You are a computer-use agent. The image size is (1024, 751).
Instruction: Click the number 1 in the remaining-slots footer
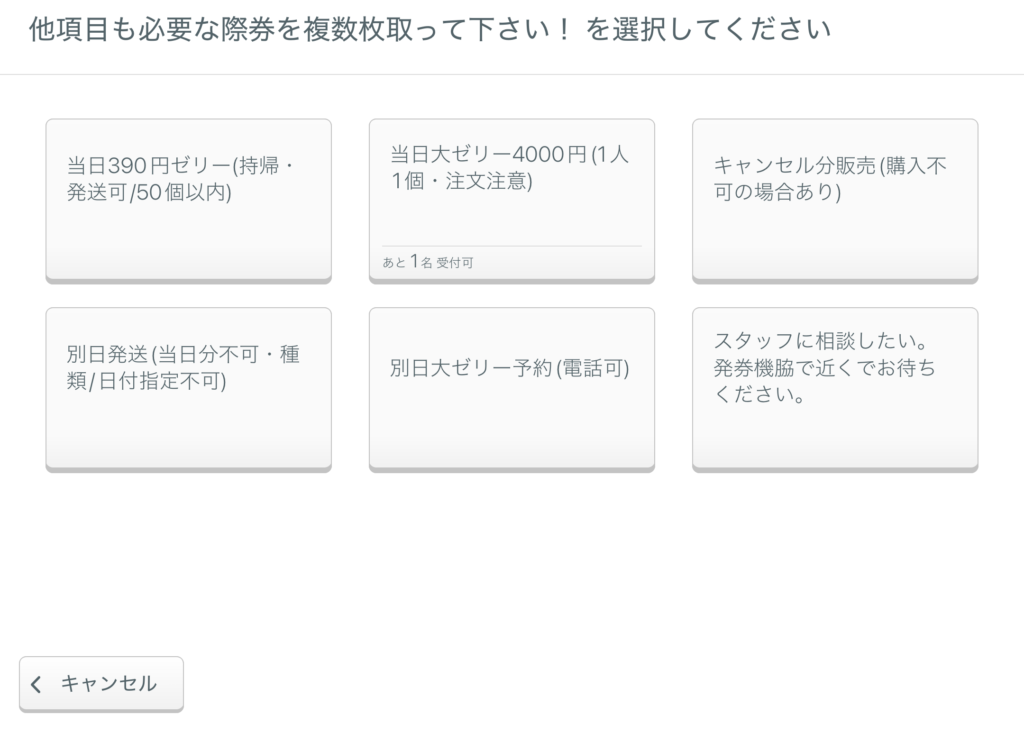(413, 263)
